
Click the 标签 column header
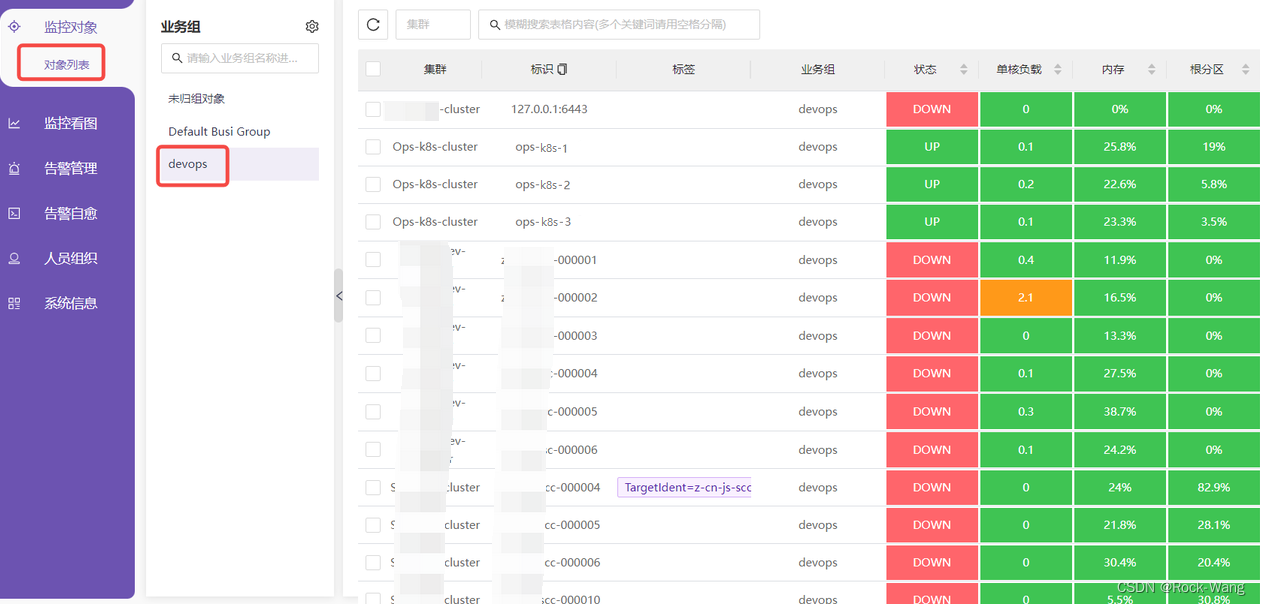(x=683, y=69)
